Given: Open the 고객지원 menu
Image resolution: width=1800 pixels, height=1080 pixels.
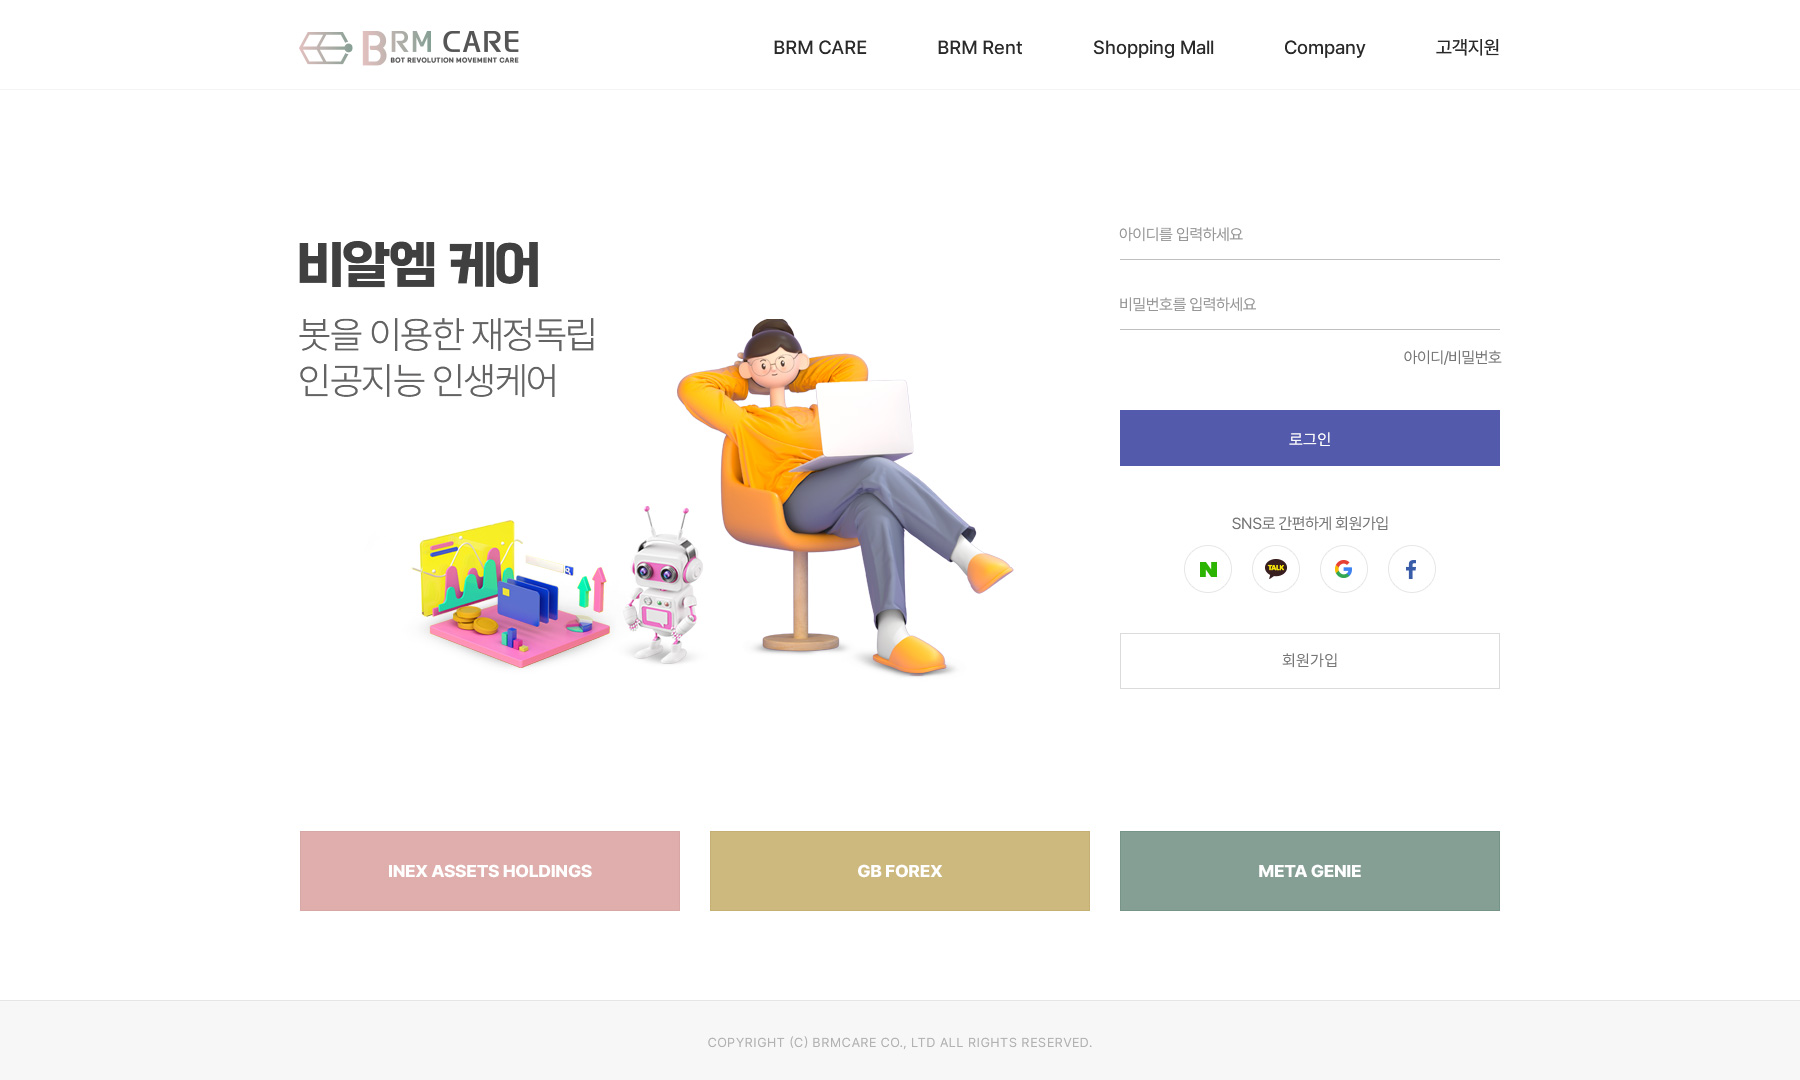Looking at the screenshot, I should coord(1467,47).
